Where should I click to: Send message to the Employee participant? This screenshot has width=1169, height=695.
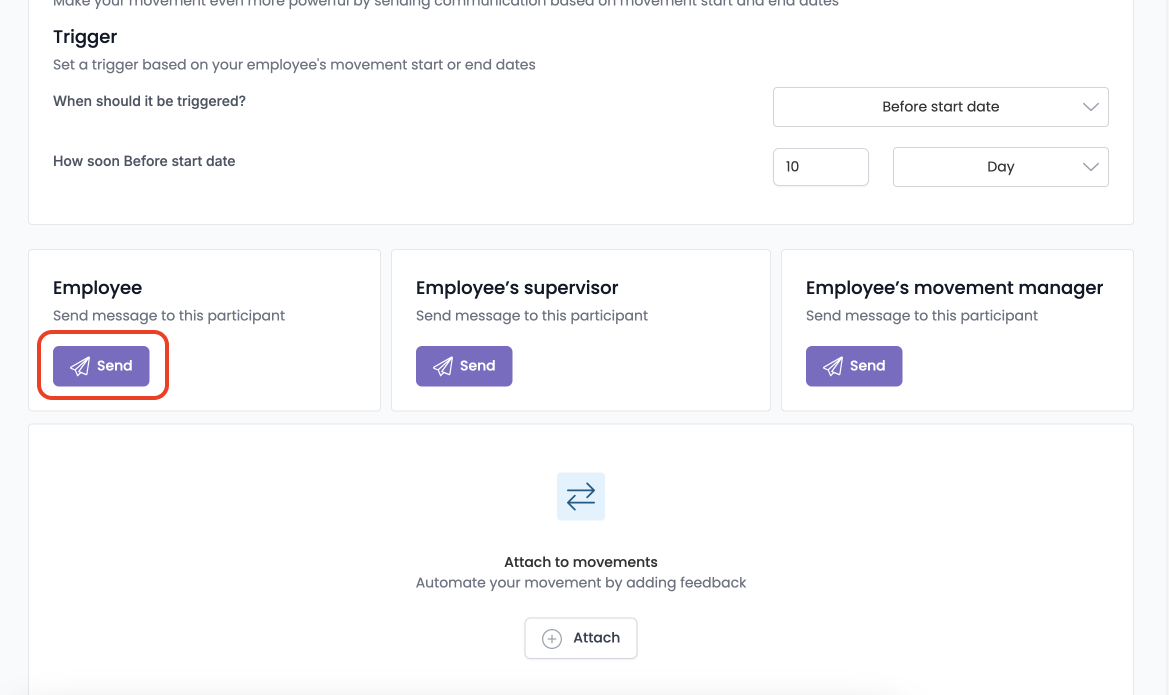coord(101,366)
